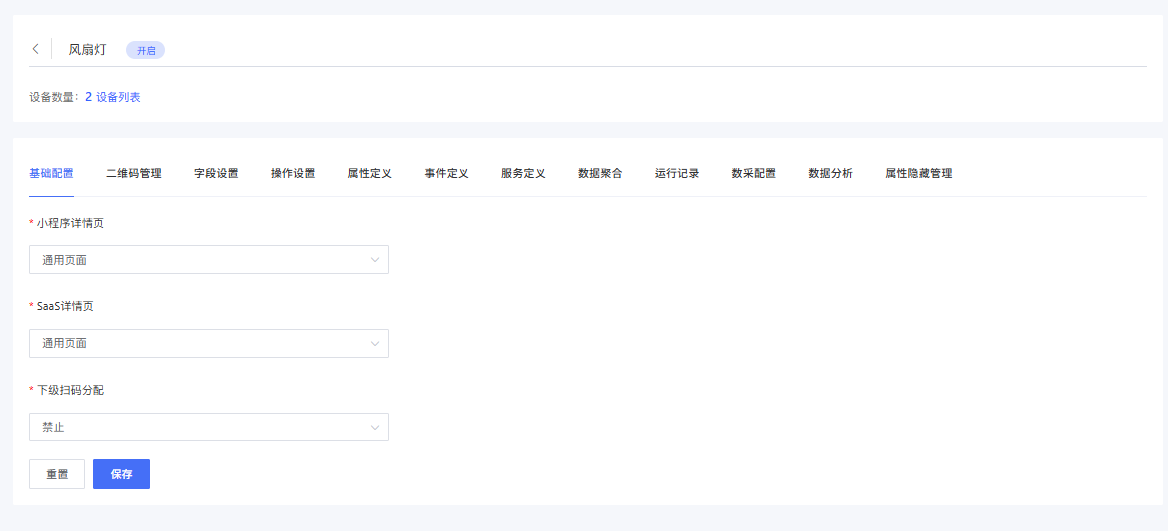The width and height of the screenshot is (1168, 531).
Task: Switch to the 属性定义 tab
Action: tap(369, 173)
